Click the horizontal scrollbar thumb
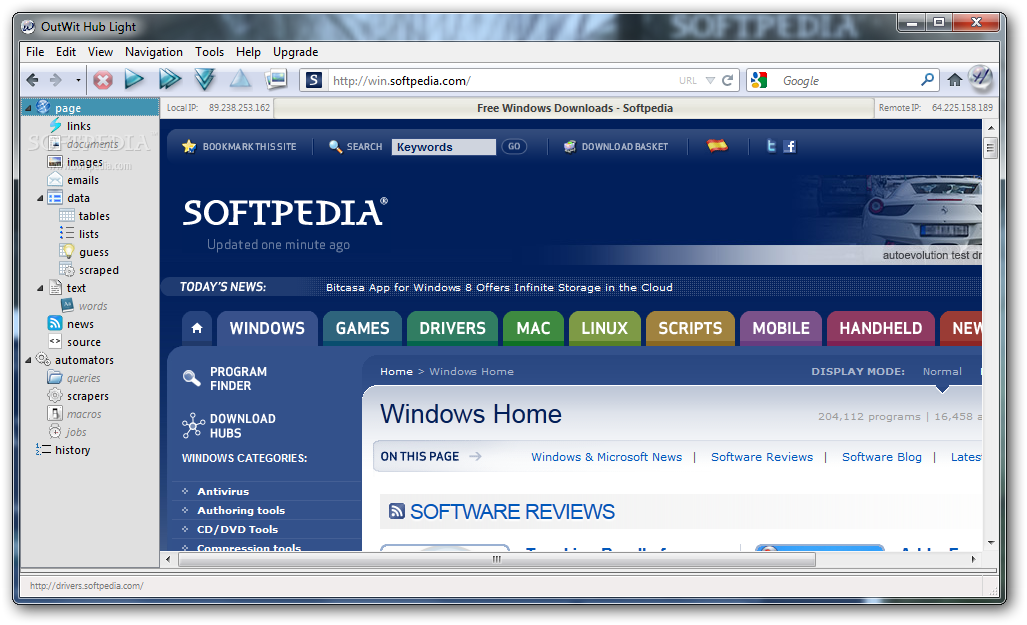The width and height of the screenshot is (1027, 625). pyautogui.click(x=497, y=559)
